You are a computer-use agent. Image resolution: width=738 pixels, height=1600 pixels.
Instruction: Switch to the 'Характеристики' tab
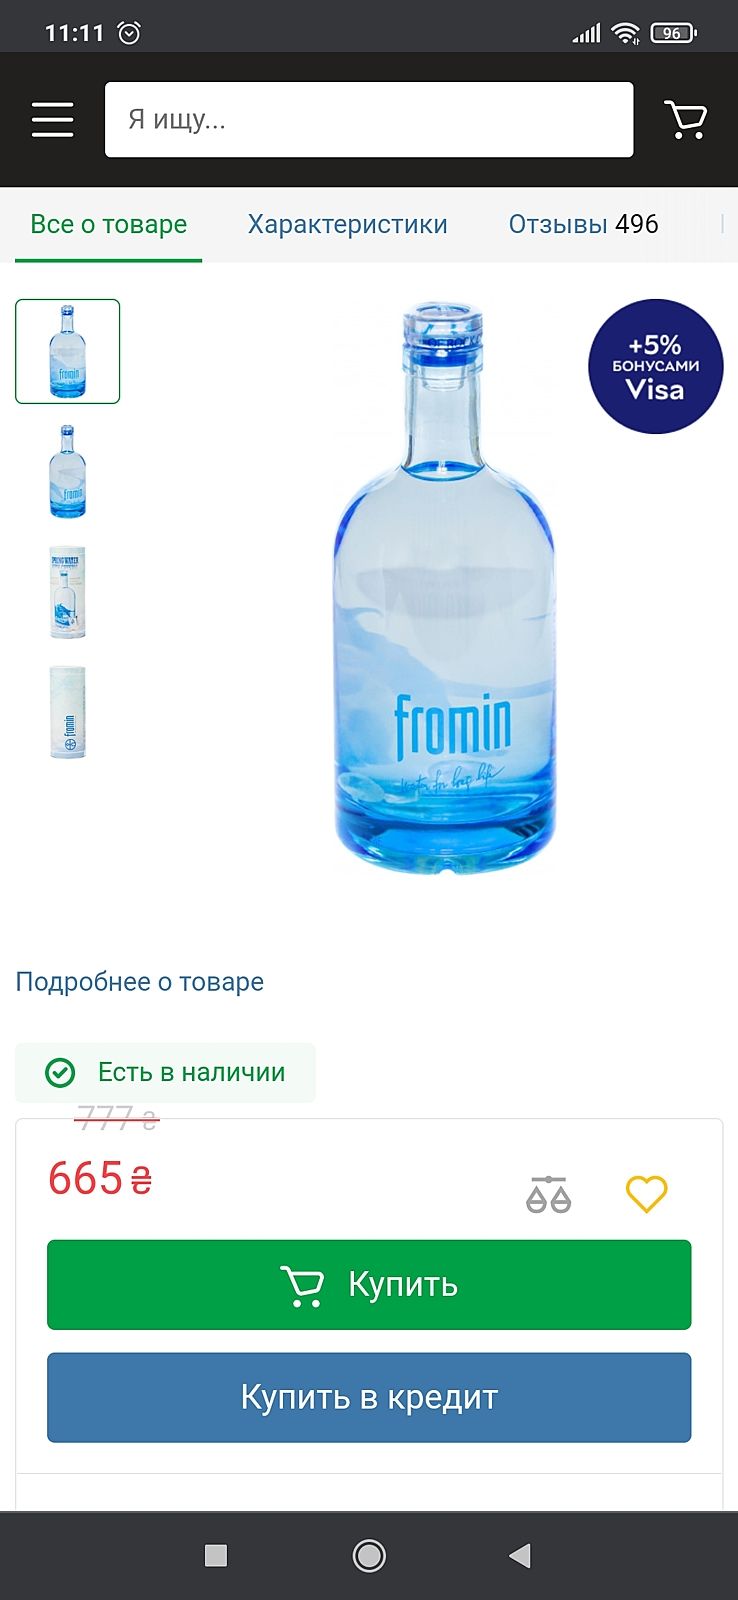[x=347, y=224]
